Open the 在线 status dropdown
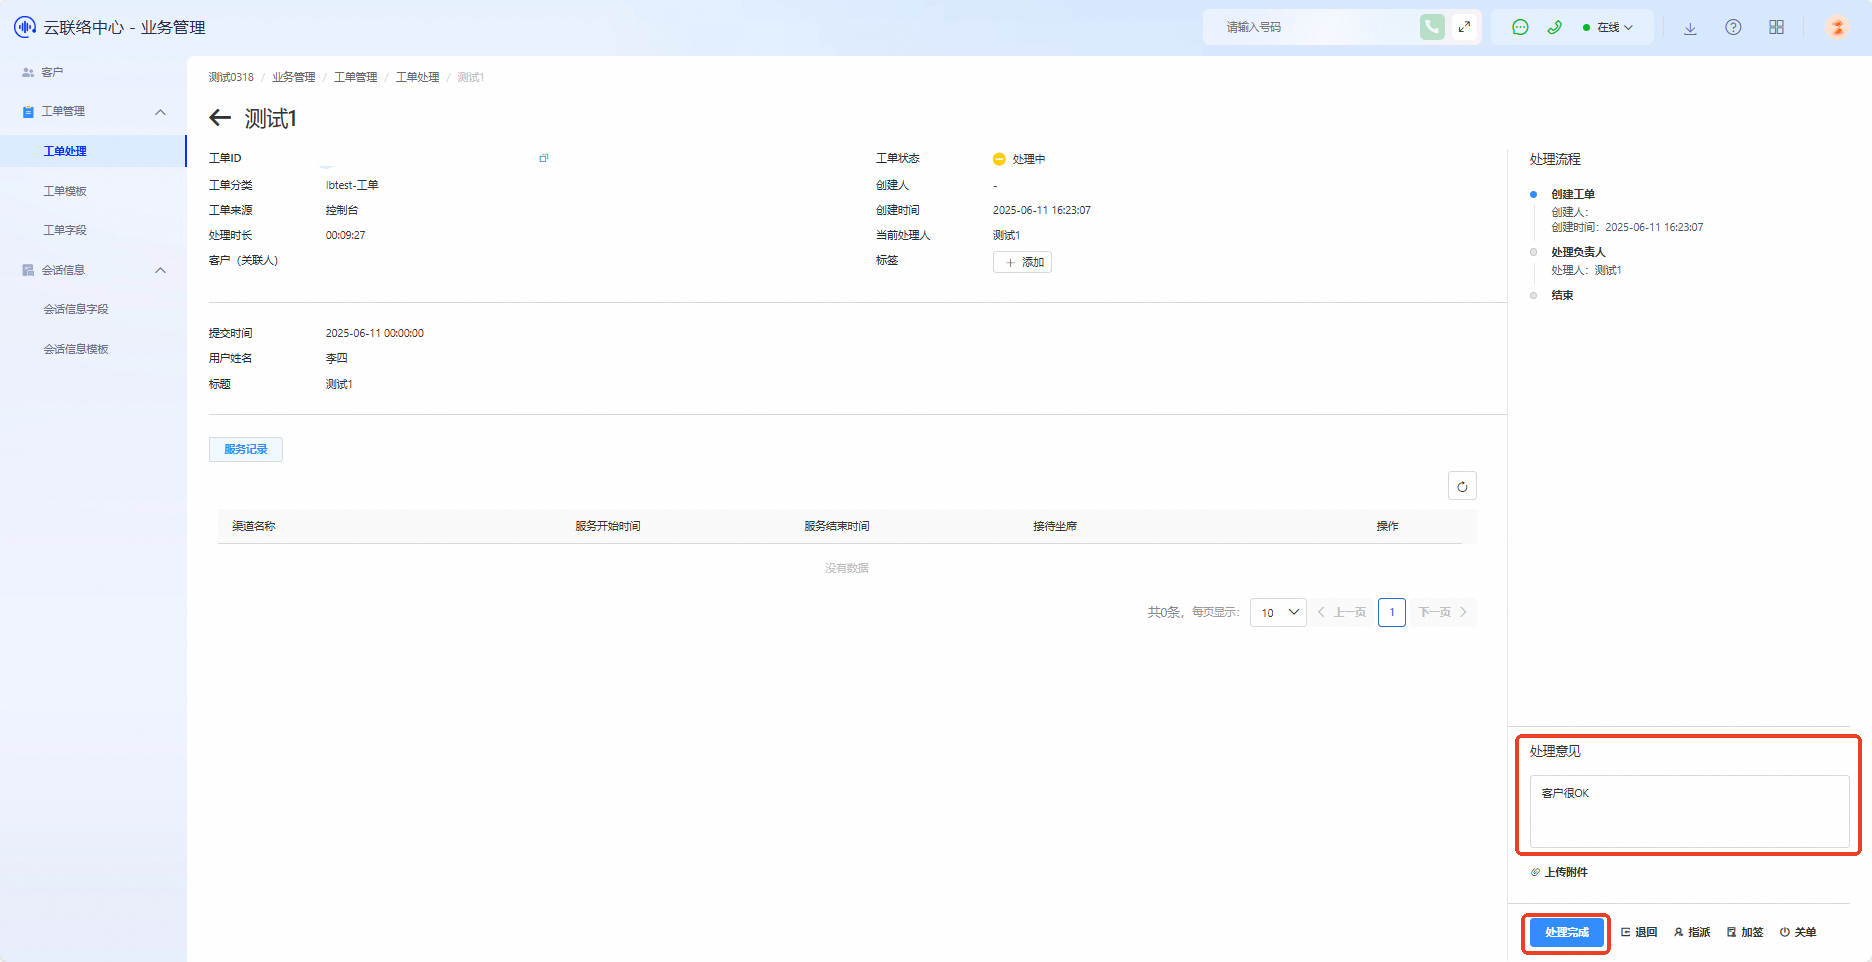 pyautogui.click(x=1608, y=27)
